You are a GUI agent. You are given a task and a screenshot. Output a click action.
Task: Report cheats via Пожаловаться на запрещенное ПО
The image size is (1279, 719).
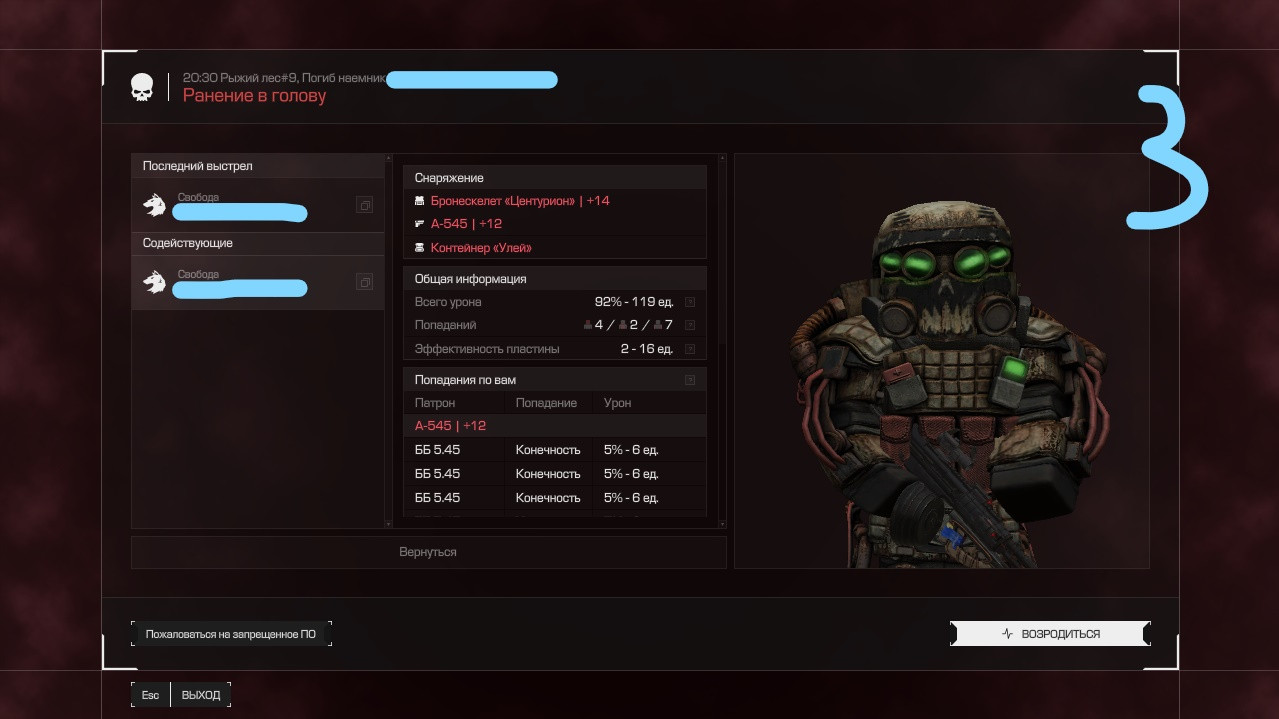231,634
